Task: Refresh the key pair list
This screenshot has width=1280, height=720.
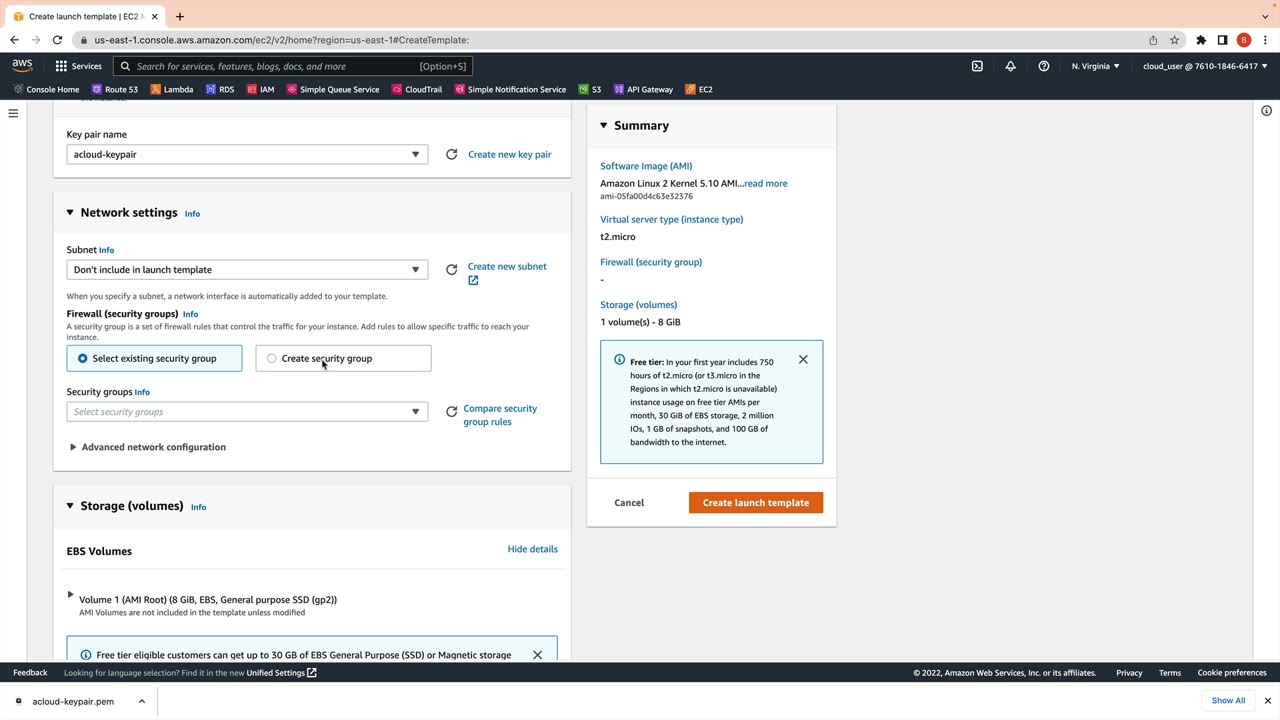Action: (451, 154)
